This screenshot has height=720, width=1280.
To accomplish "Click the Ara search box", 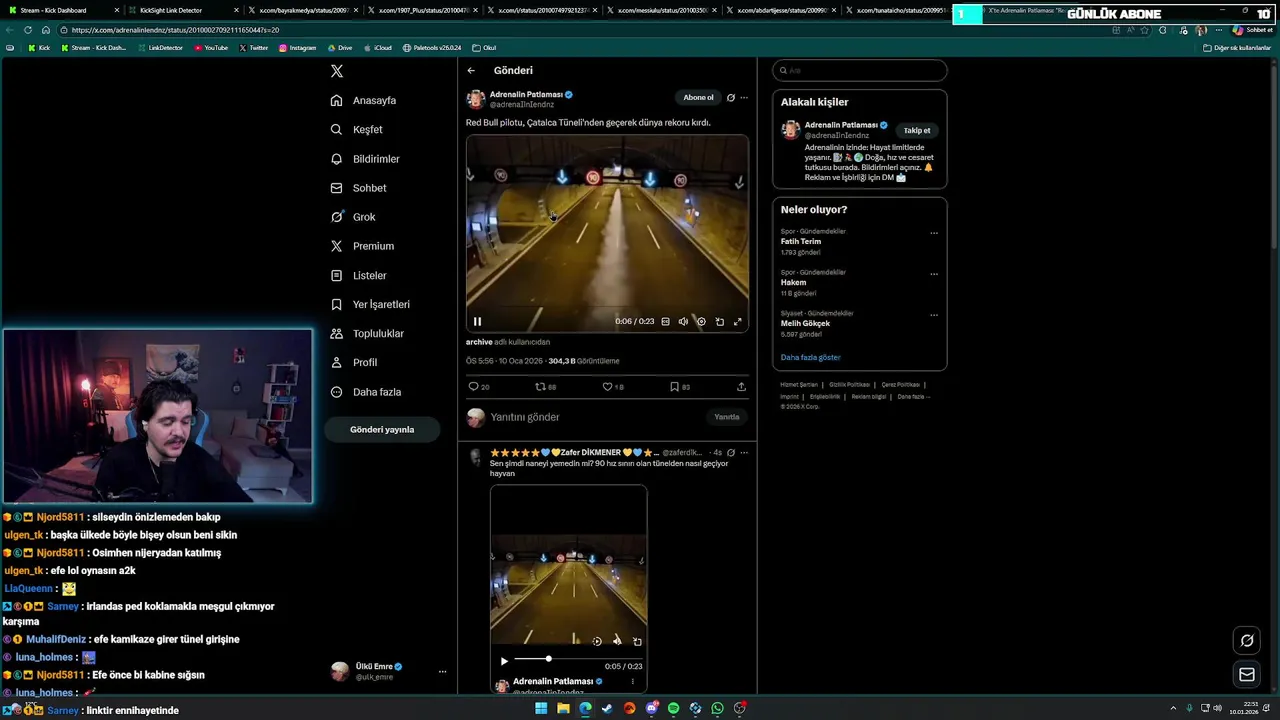I will [860, 71].
